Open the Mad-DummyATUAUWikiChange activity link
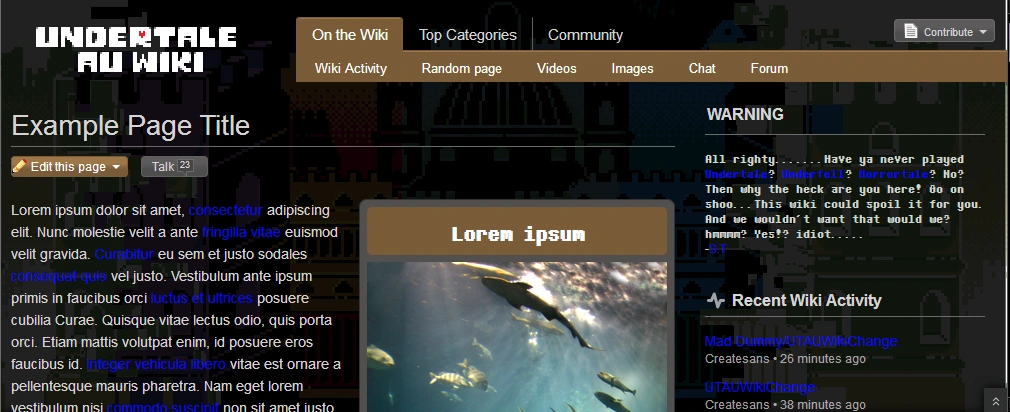1010x412 pixels. click(x=800, y=342)
